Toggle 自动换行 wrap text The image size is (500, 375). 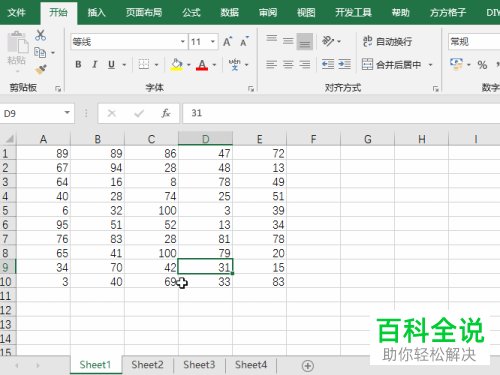pos(387,42)
